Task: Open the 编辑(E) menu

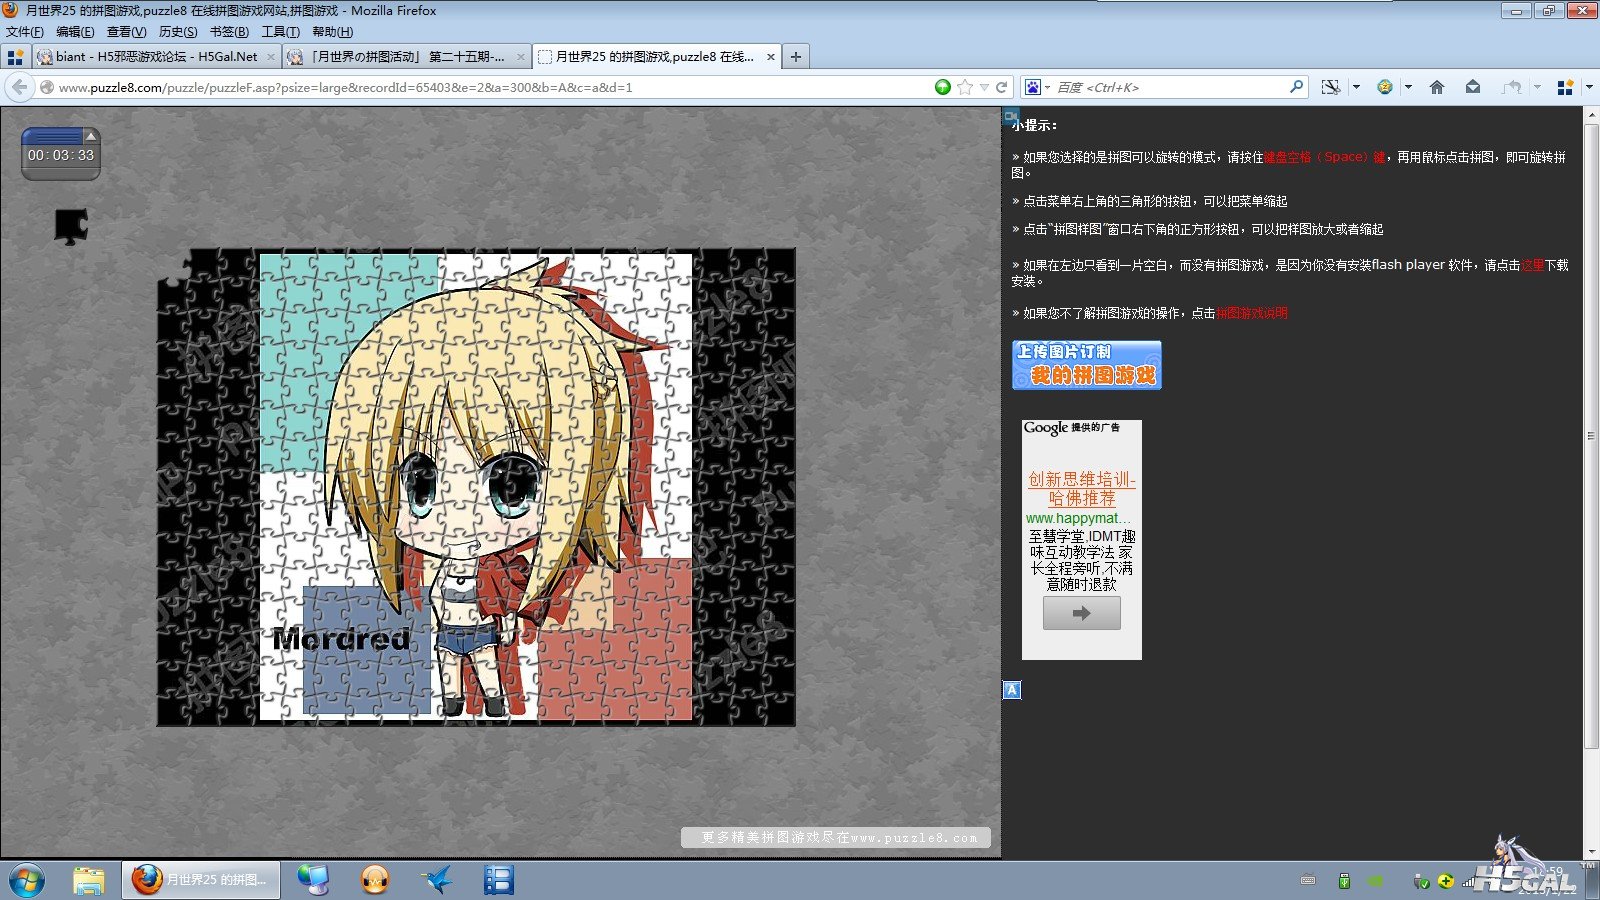Action: (x=75, y=32)
